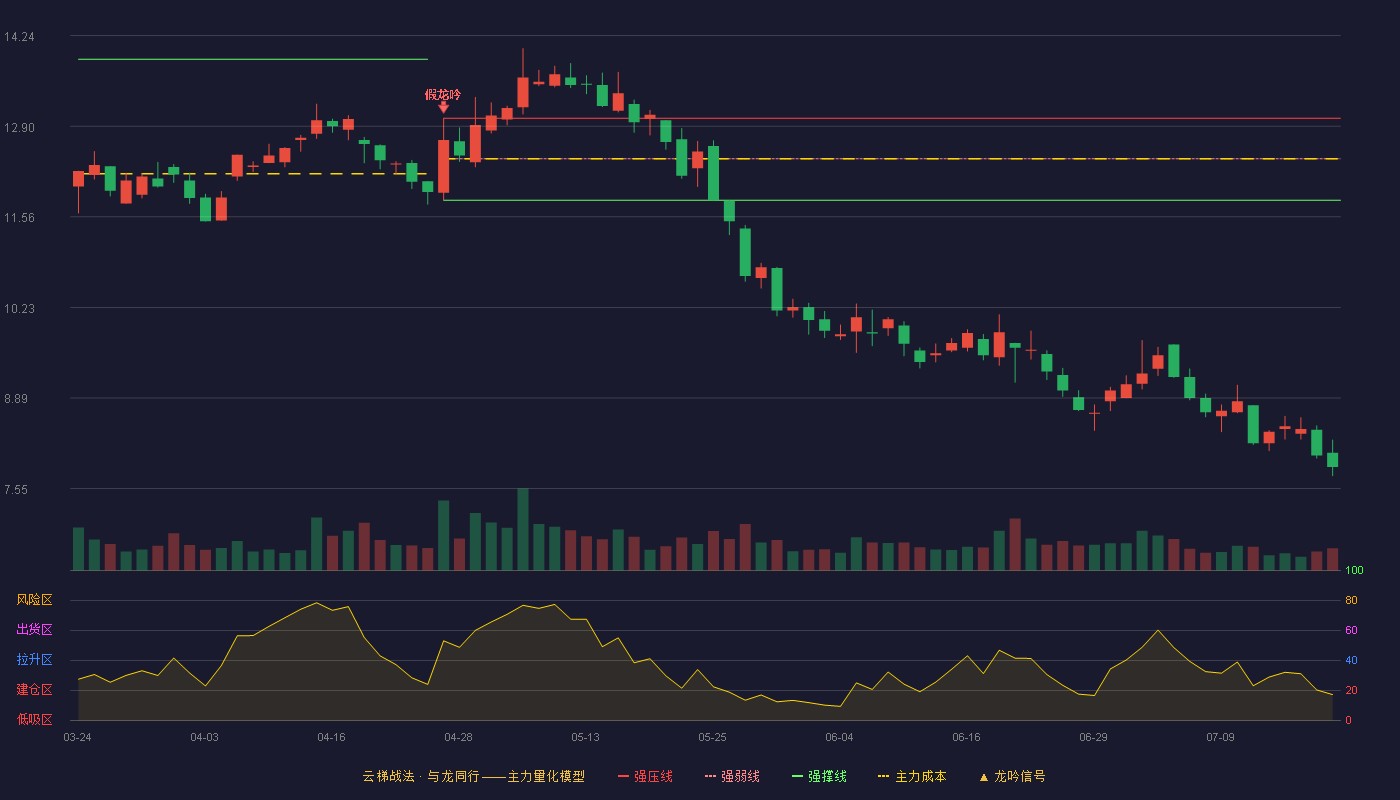Click the 04-28 date axis label
Screen dimensions: 1400x800
click(458, 737)
